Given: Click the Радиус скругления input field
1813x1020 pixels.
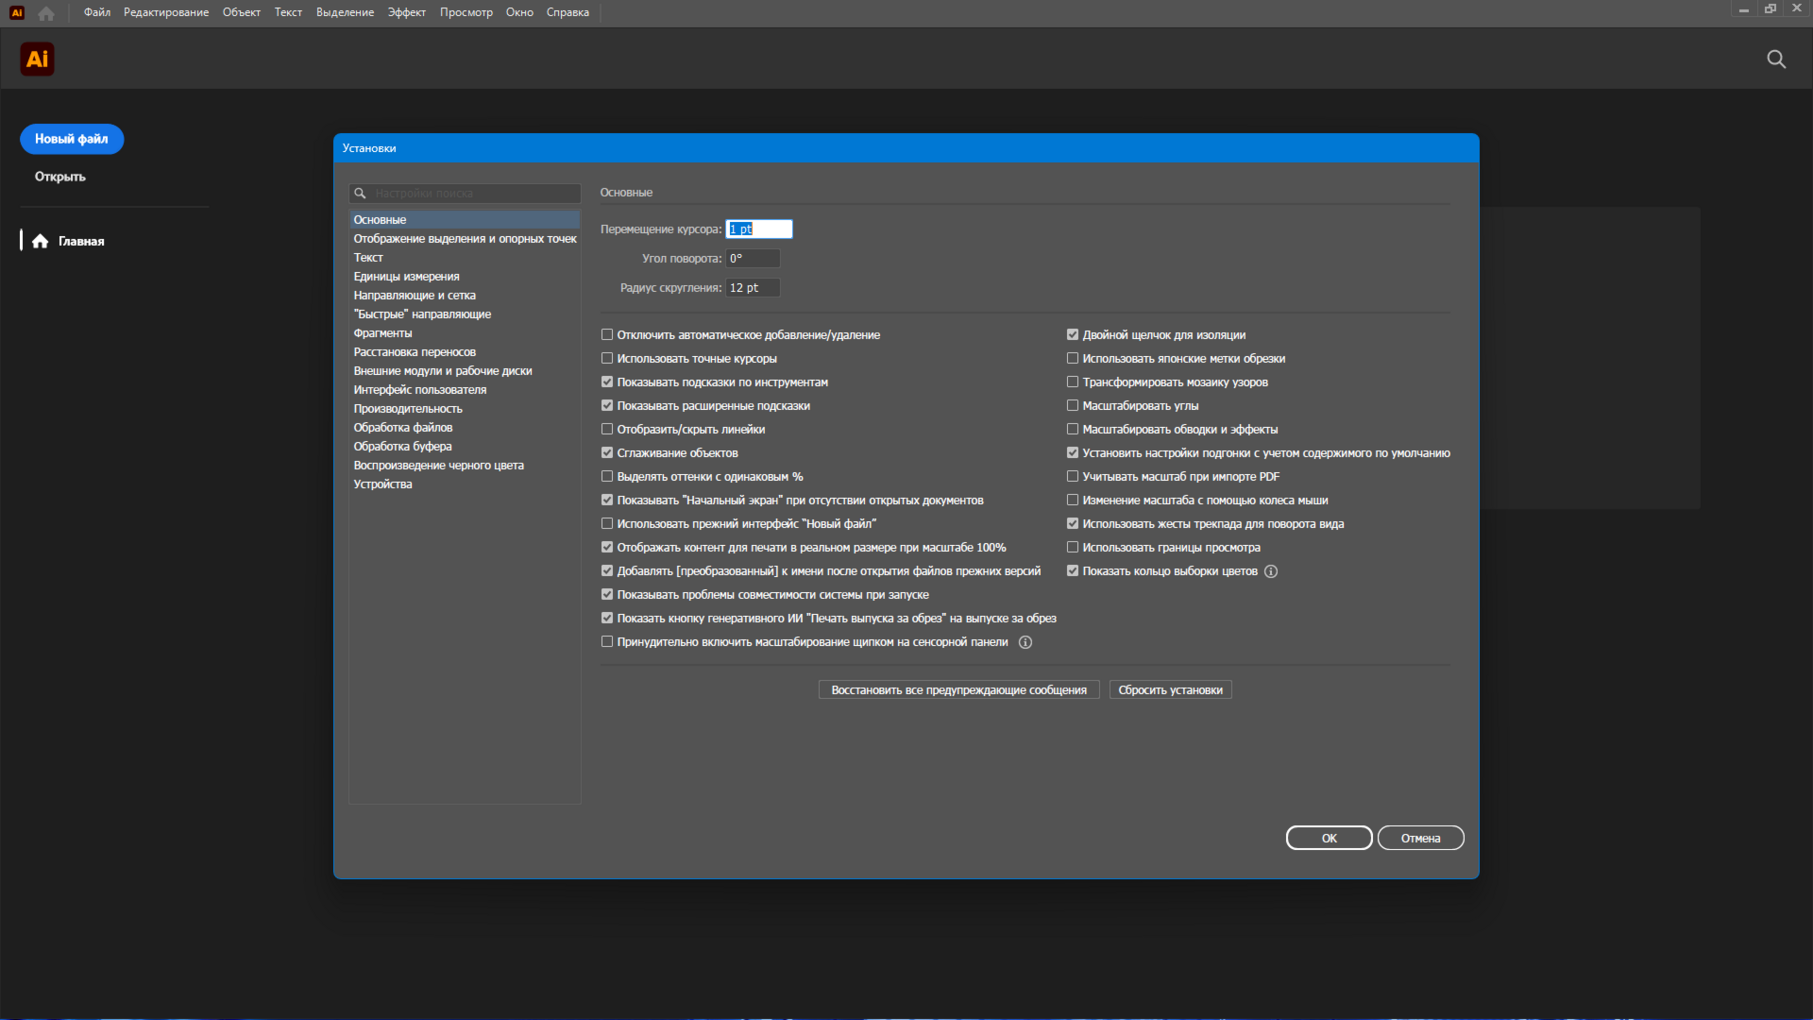Looking at the screenshot, I should pyautogui.click(x=752, y=288).
